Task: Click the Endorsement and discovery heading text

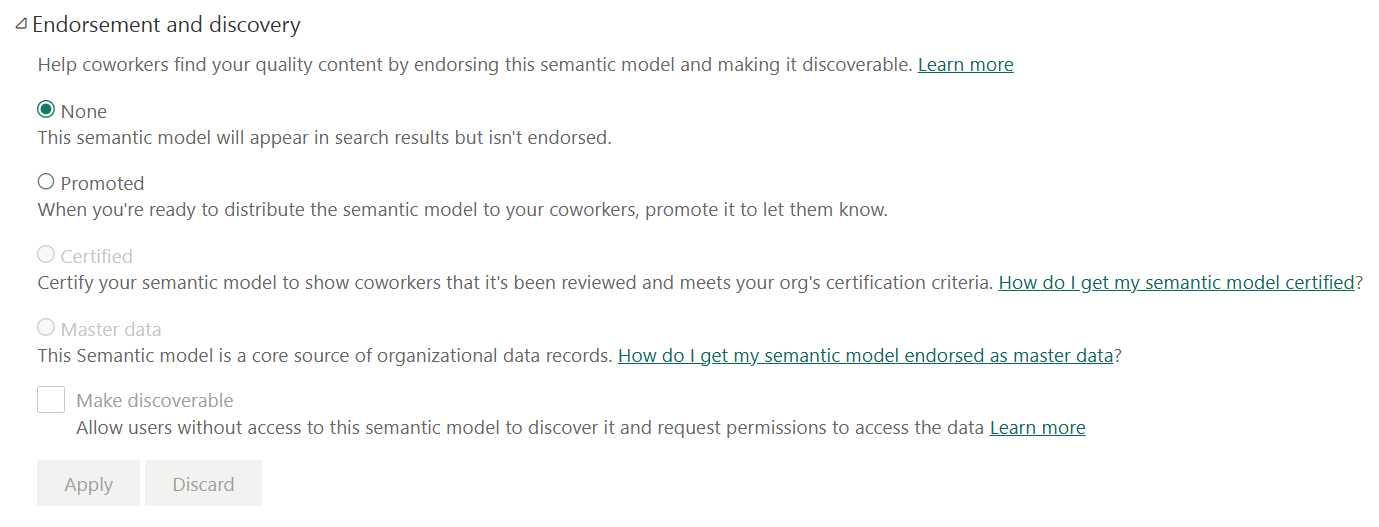Action: (x=166, y=25)
